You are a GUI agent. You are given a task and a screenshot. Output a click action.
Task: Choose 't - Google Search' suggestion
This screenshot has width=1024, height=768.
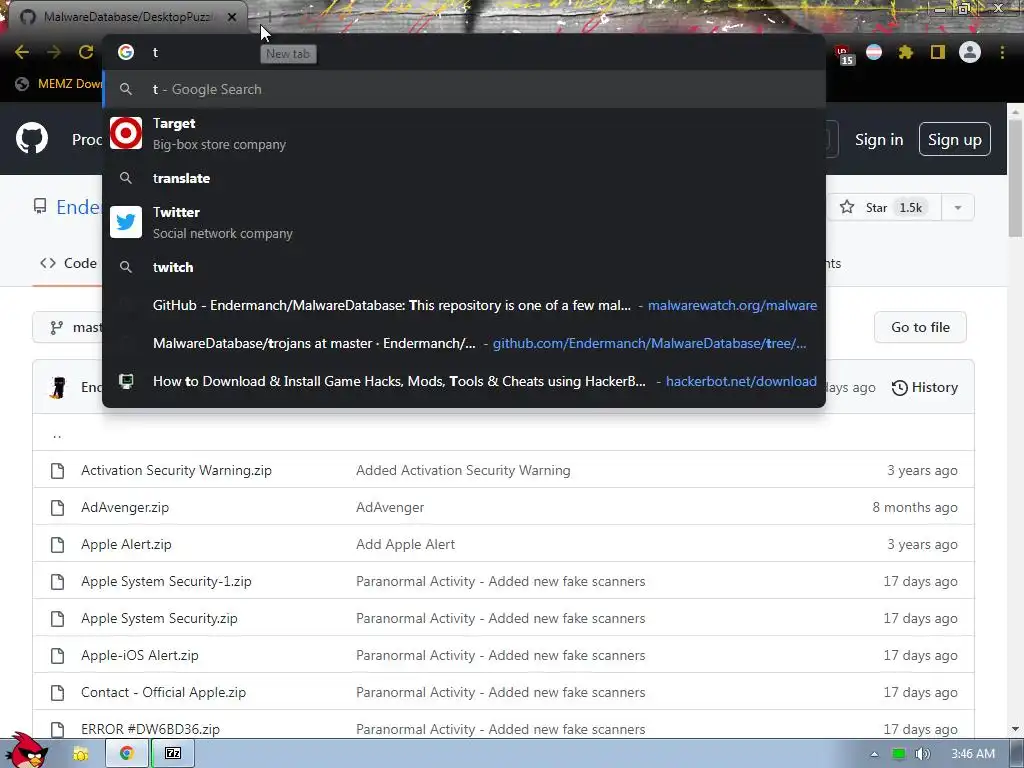pyautogui.click(x=464, y=89)
